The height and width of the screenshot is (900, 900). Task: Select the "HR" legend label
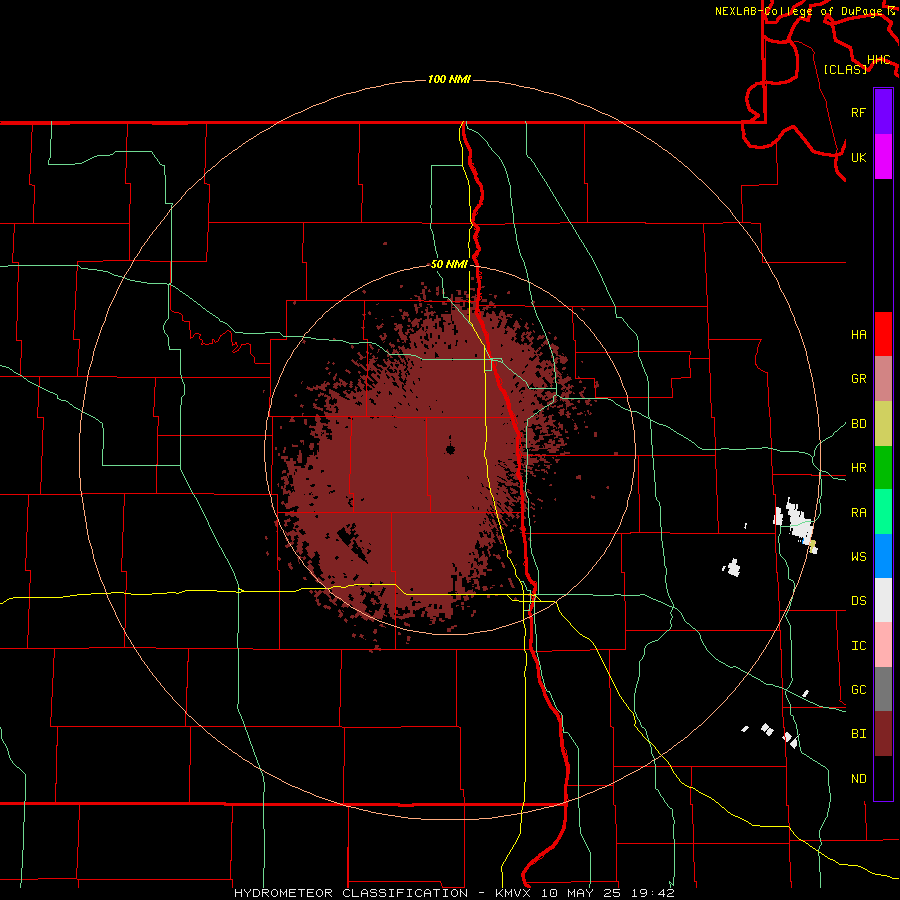coord(858,468)
